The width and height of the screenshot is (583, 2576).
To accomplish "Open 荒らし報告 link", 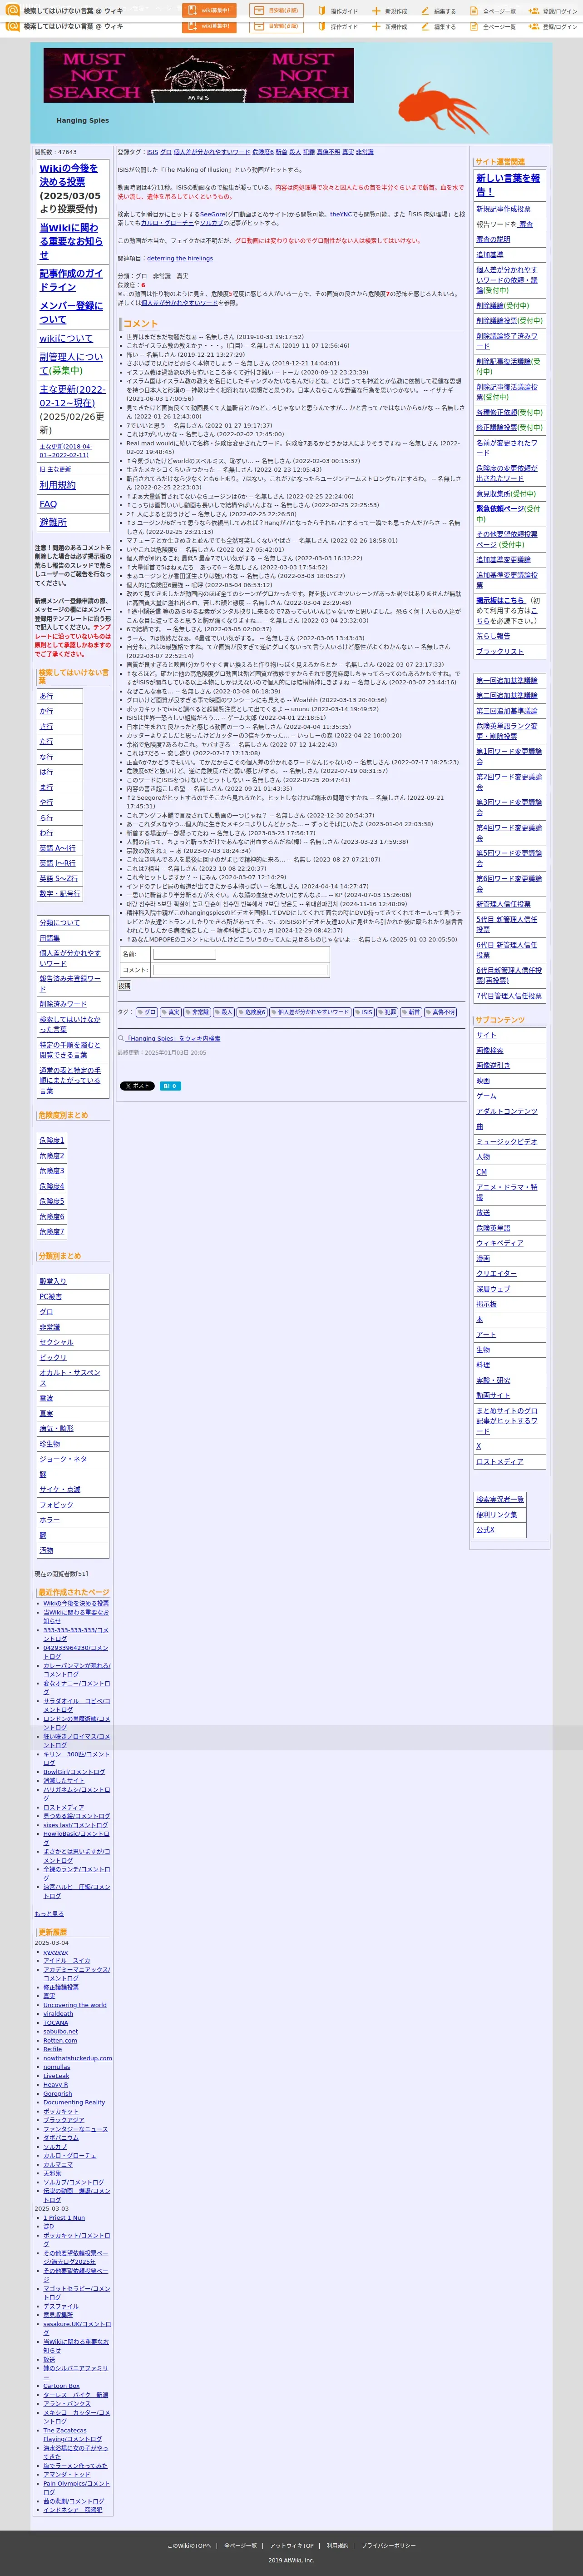I will [x=493, y=636].
